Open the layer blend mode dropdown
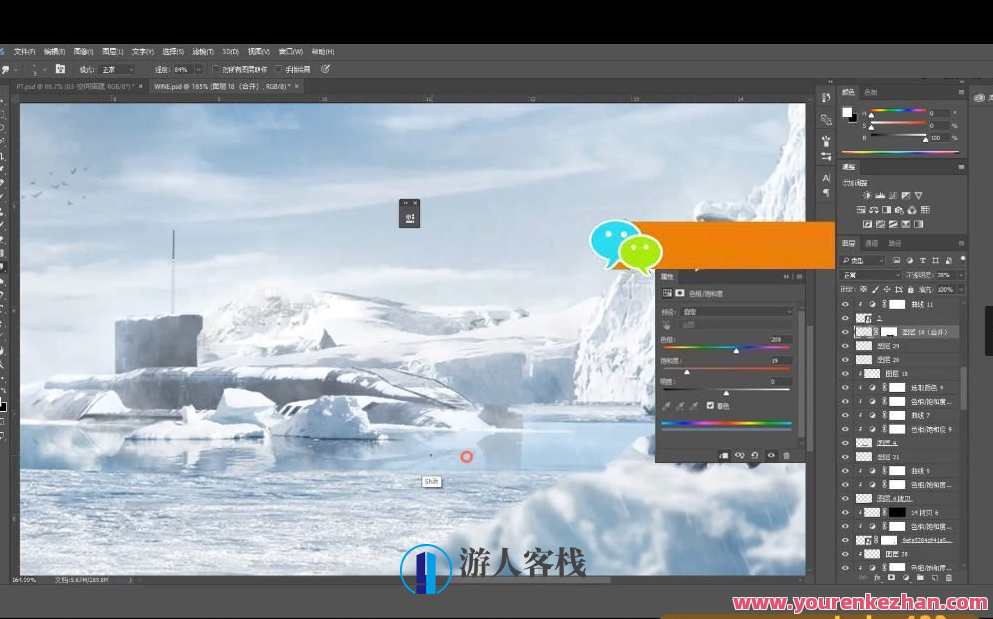The image size is (993, 619). pos(870,275)
